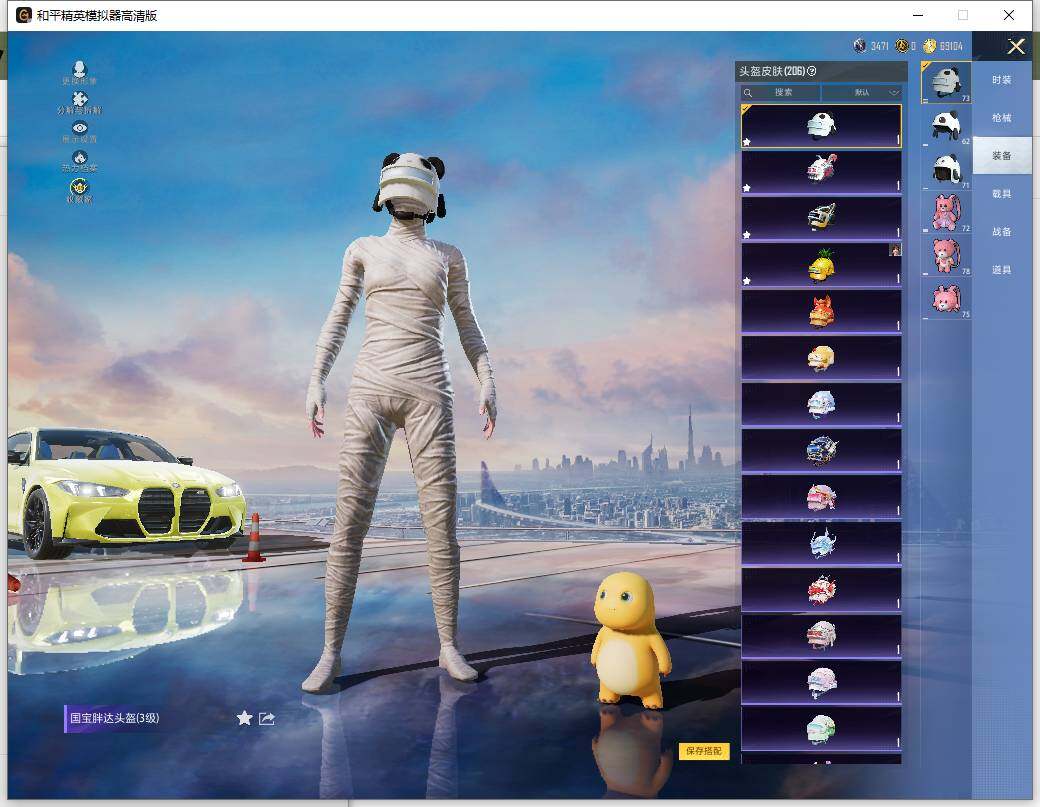This screenshot has height=807, width=1040.
Task: Select the red and white horned helmet skin
Action: 821,172
